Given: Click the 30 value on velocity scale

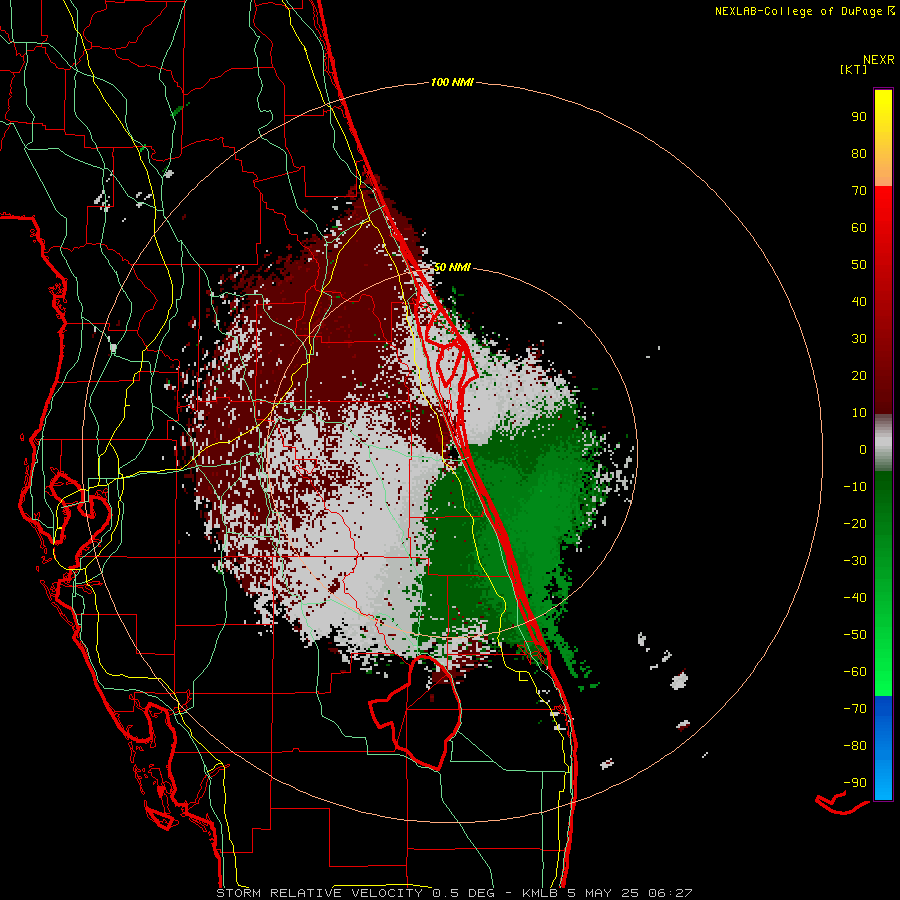Looking at the screenshot, I should (x=859, y=339).
